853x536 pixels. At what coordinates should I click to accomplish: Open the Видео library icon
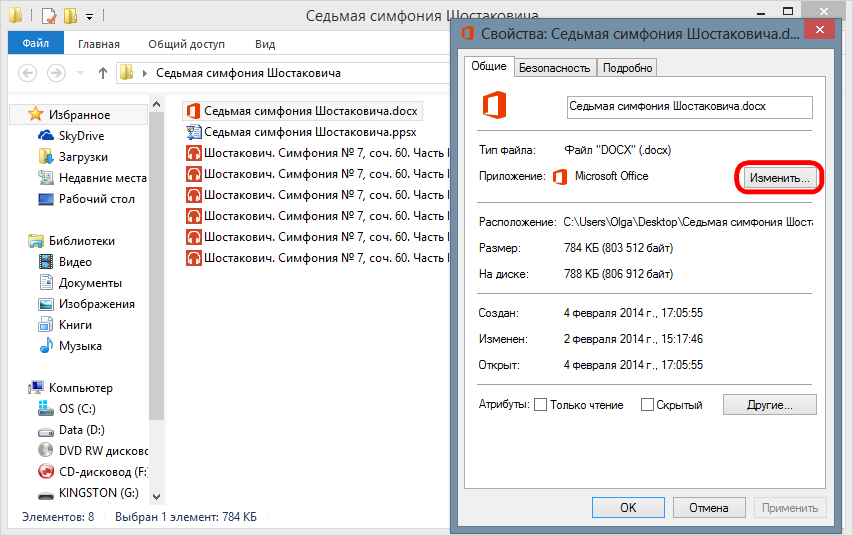46,262
